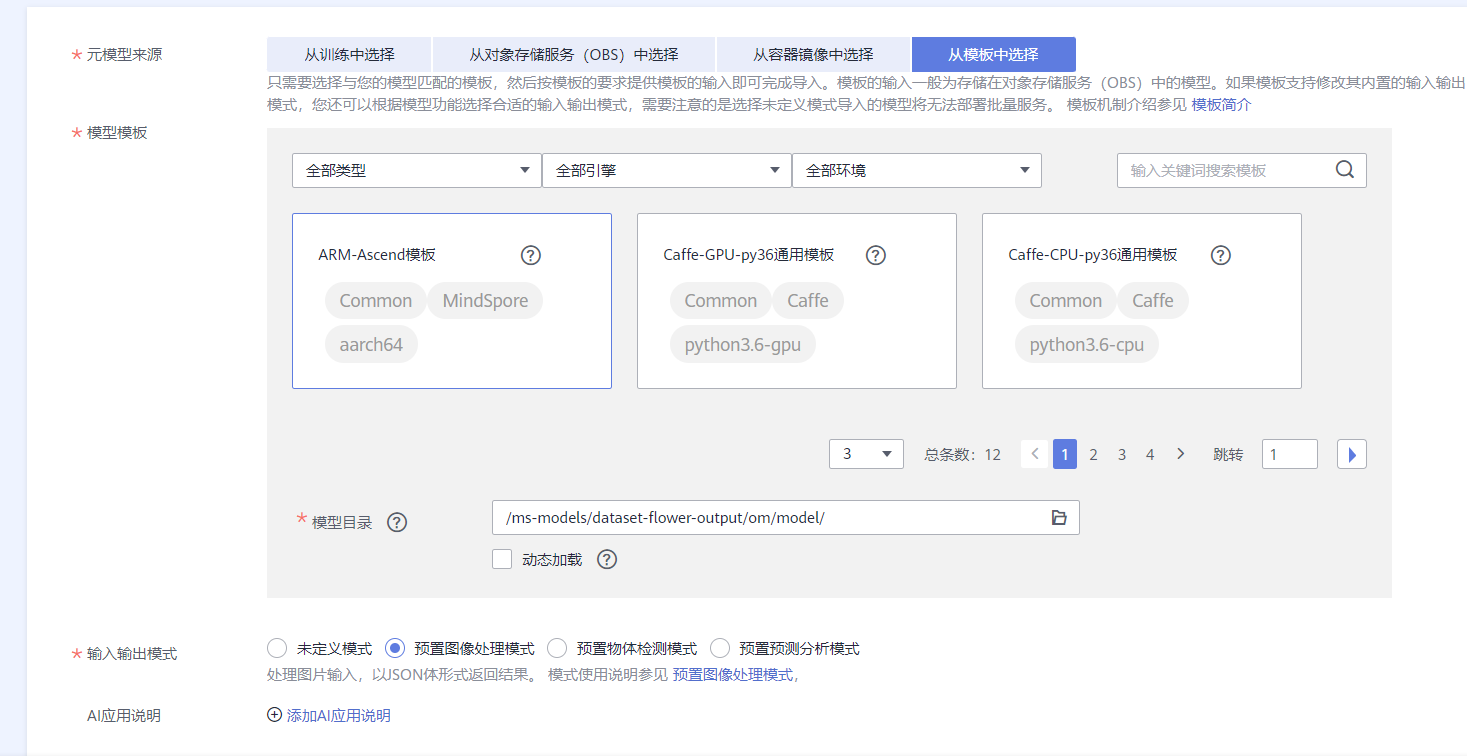Click the jump-to-page go button
This screenshot has width=1467, height=756.
pyautogui.click(x=1352, y=454)
